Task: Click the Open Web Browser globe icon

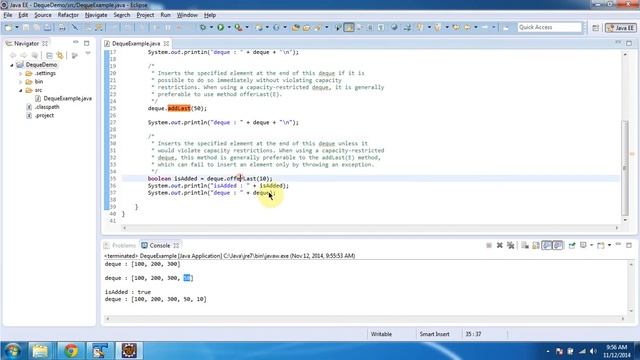Action: [x=394, y=27]
